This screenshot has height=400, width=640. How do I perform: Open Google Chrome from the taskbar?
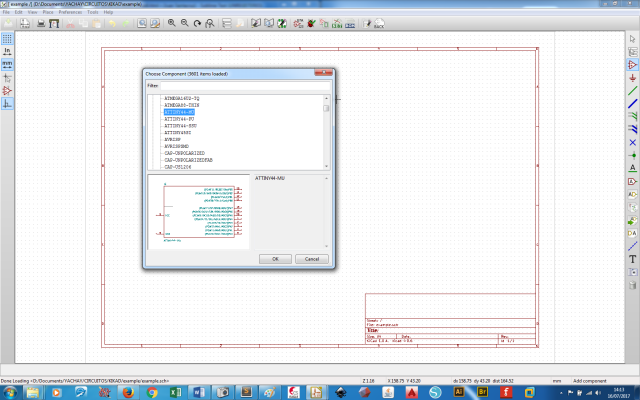(x=152, y=393)
